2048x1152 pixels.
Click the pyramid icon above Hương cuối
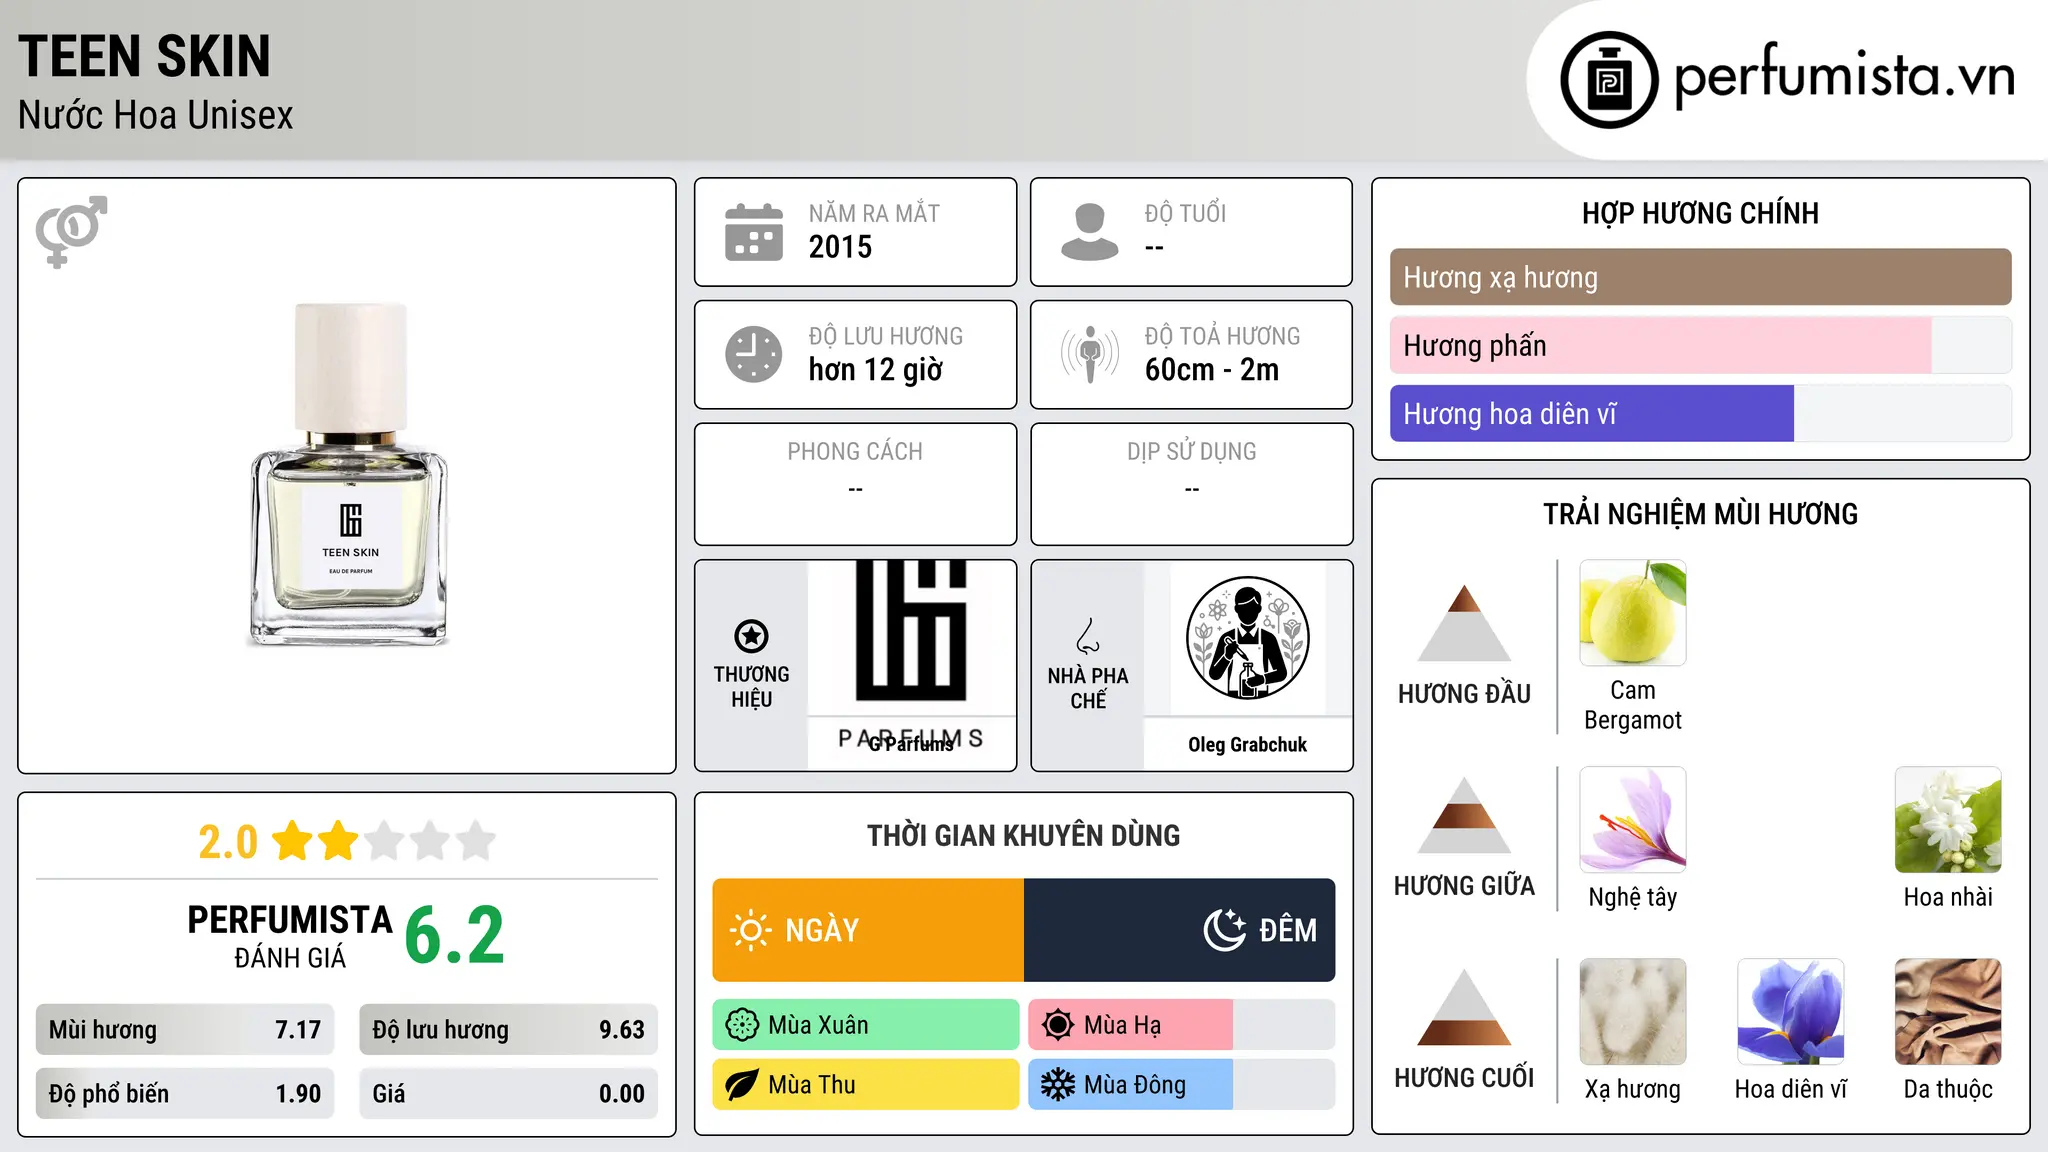(1464, 1007)
